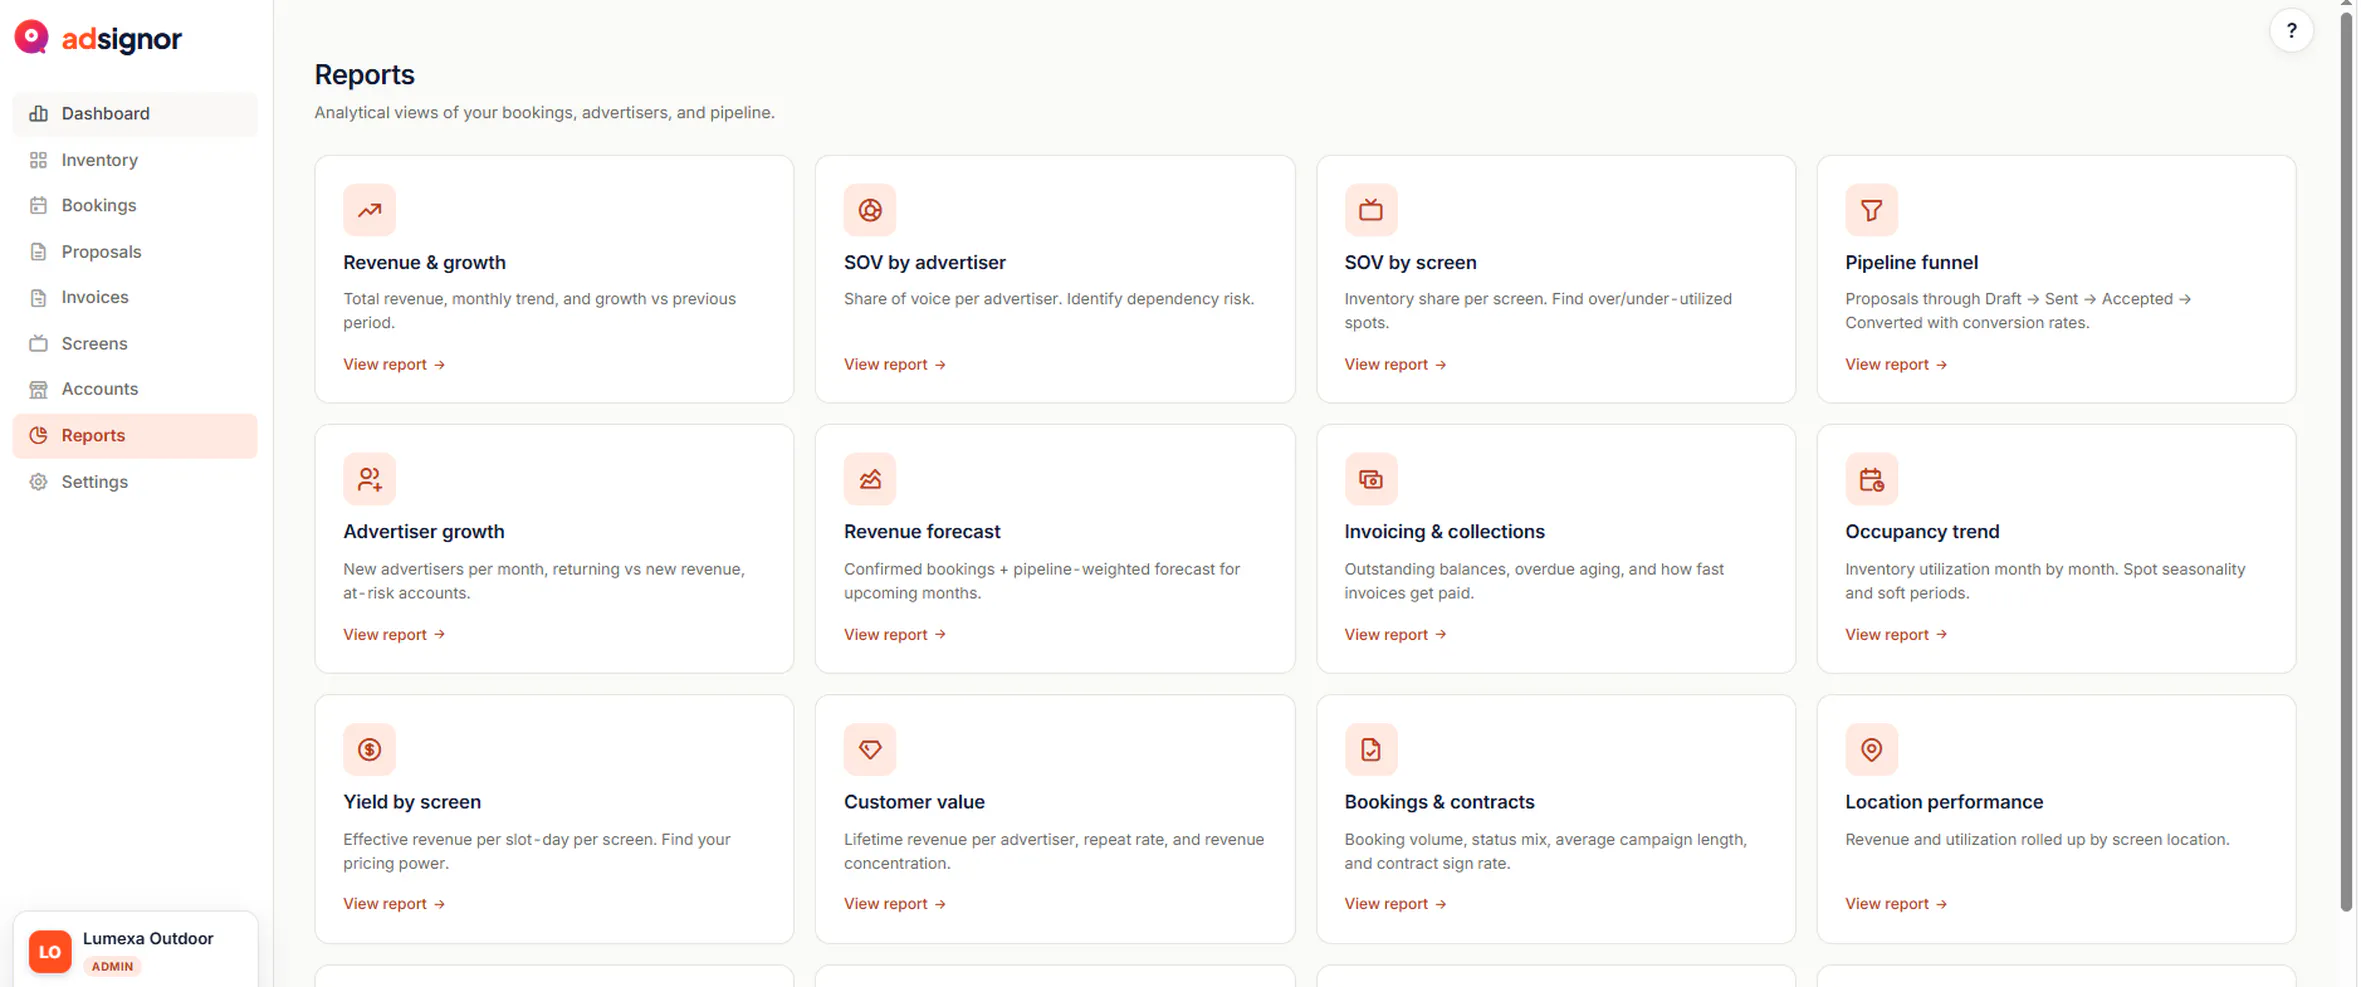
Task: Go to Accounts in the sidebar
Action: pyautogui.click(x=135, y=389)
